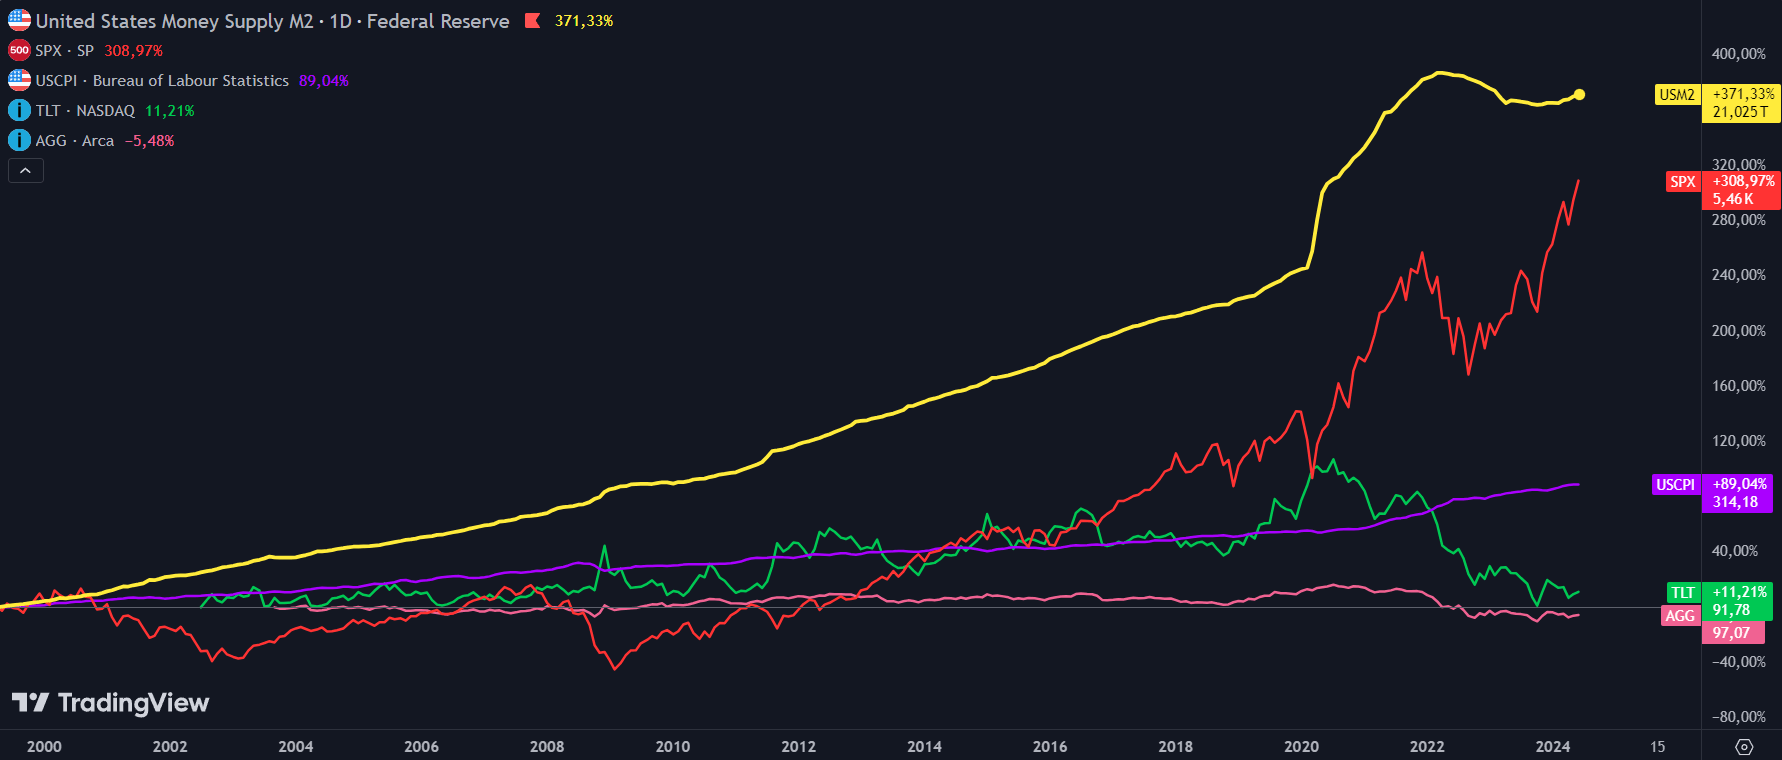1782x760 pixels.
Task: Click the red SPX price scale label
Action: (x=1683, y=182)
